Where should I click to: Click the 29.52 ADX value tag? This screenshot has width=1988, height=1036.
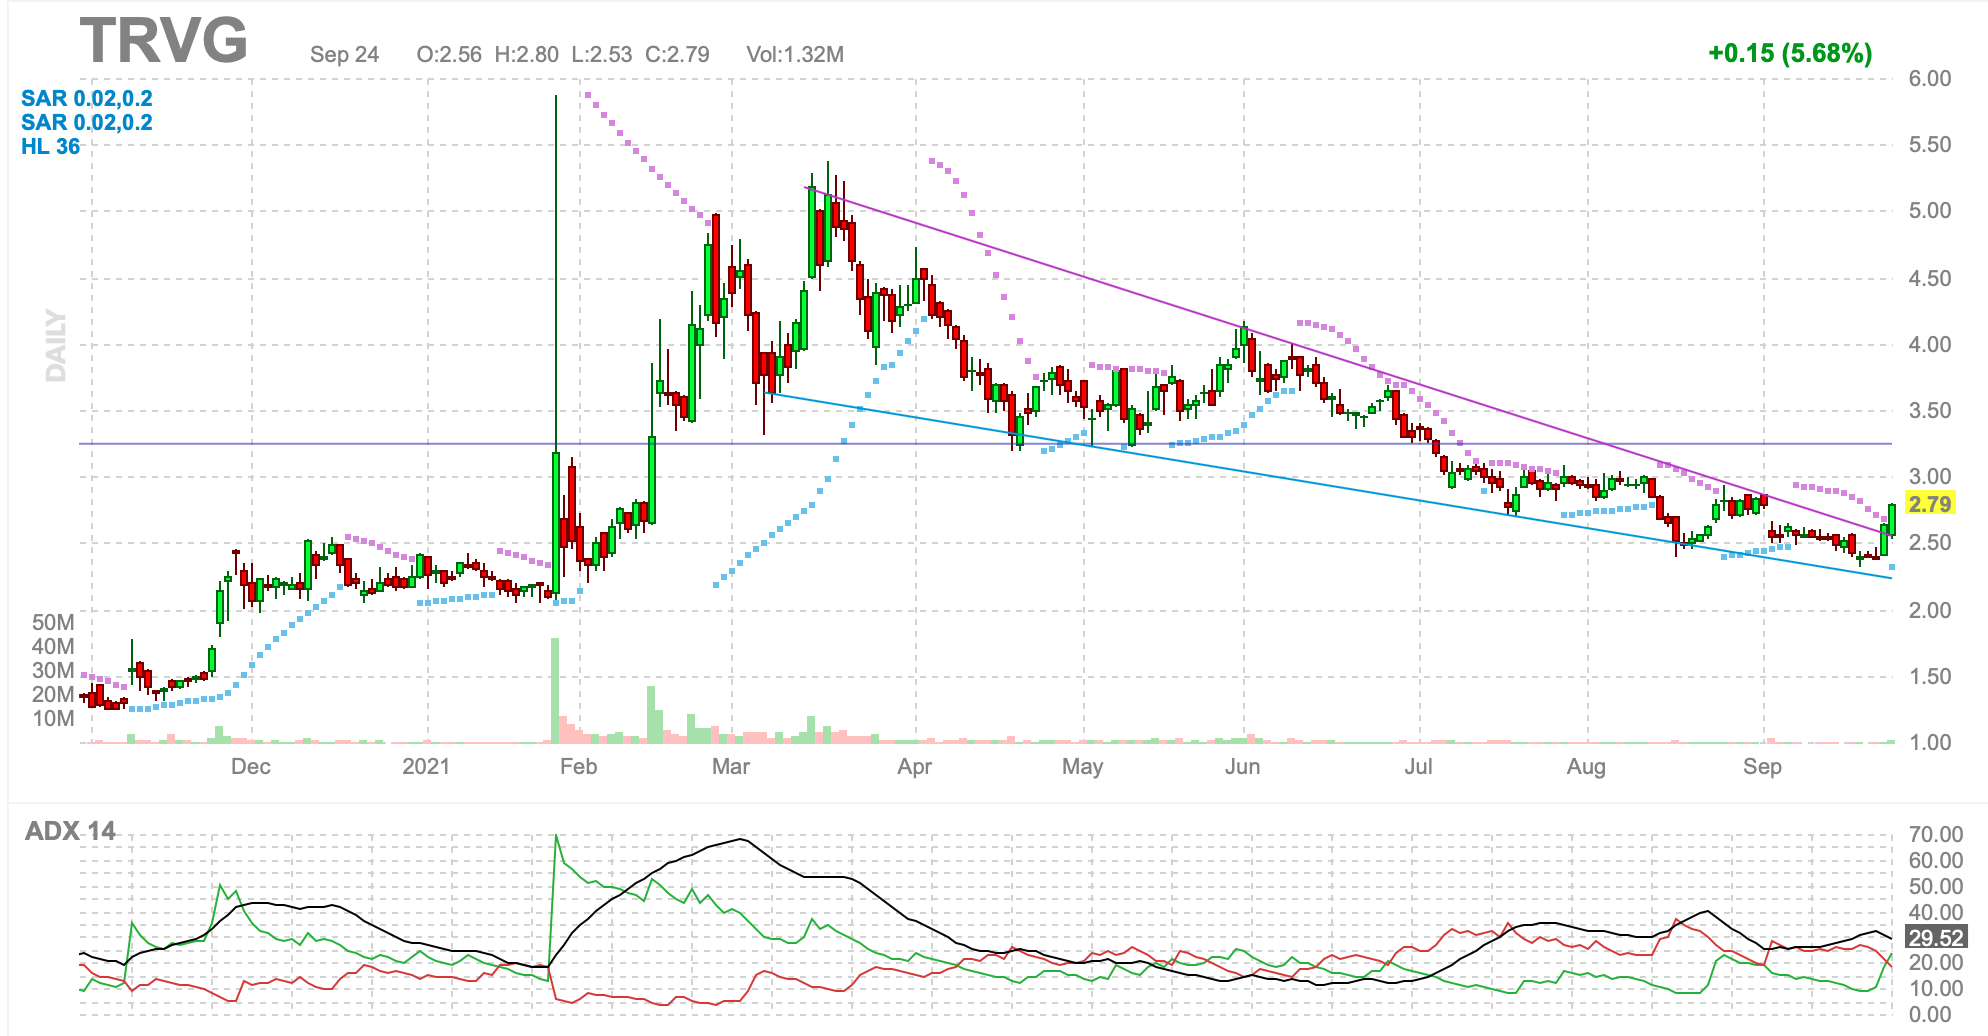click(x=1935, y=938)
